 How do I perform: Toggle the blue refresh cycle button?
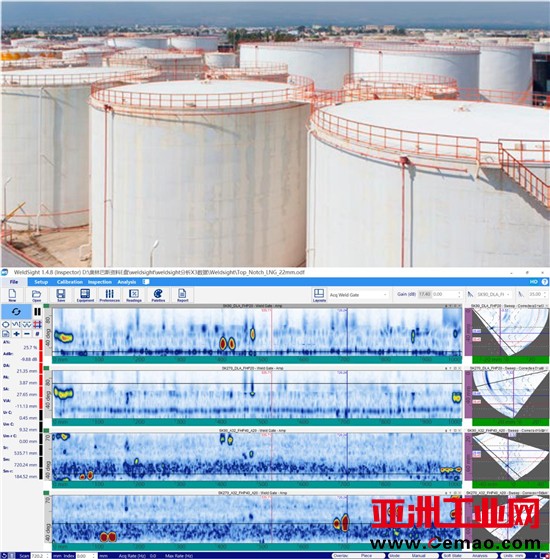[x=16, y=312]
